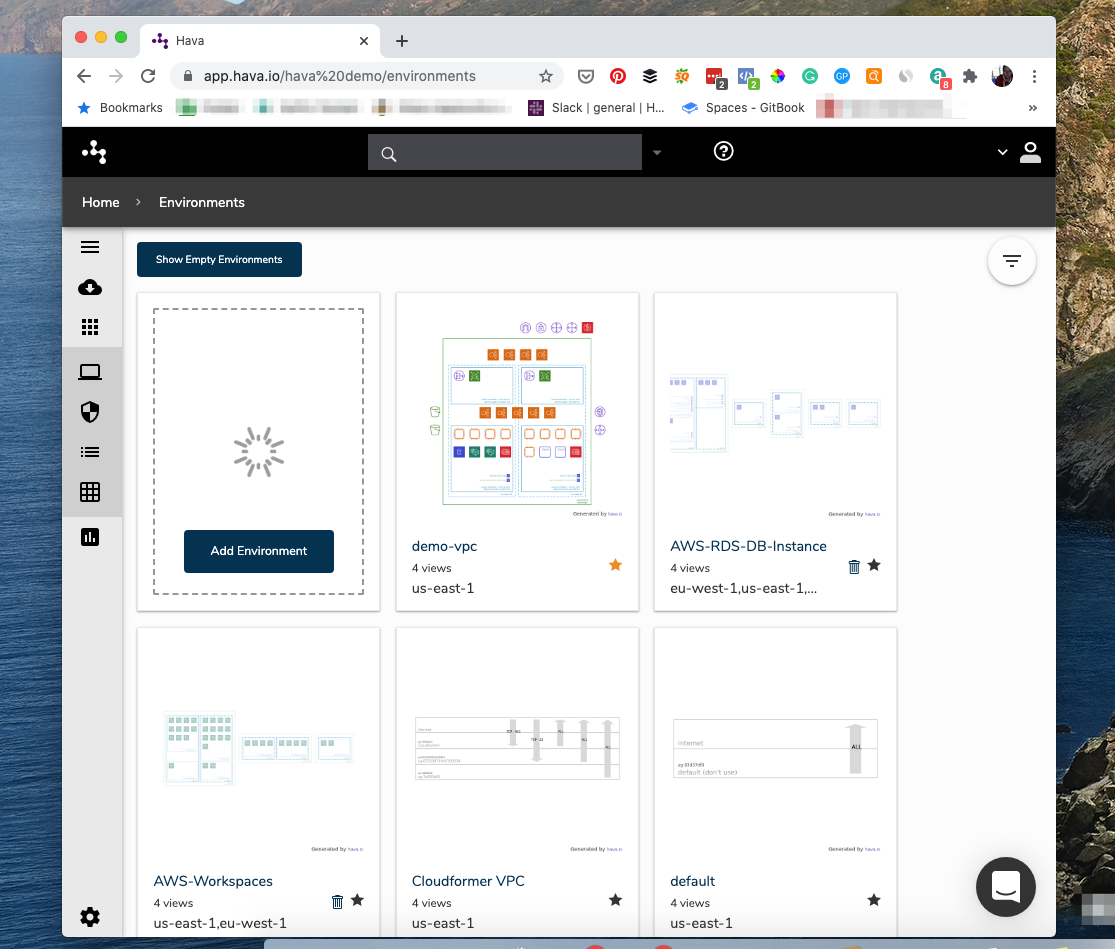Open the Chrome extensions puzzle icon
The height and width of the screenshot is (949, 1115).
970,76
